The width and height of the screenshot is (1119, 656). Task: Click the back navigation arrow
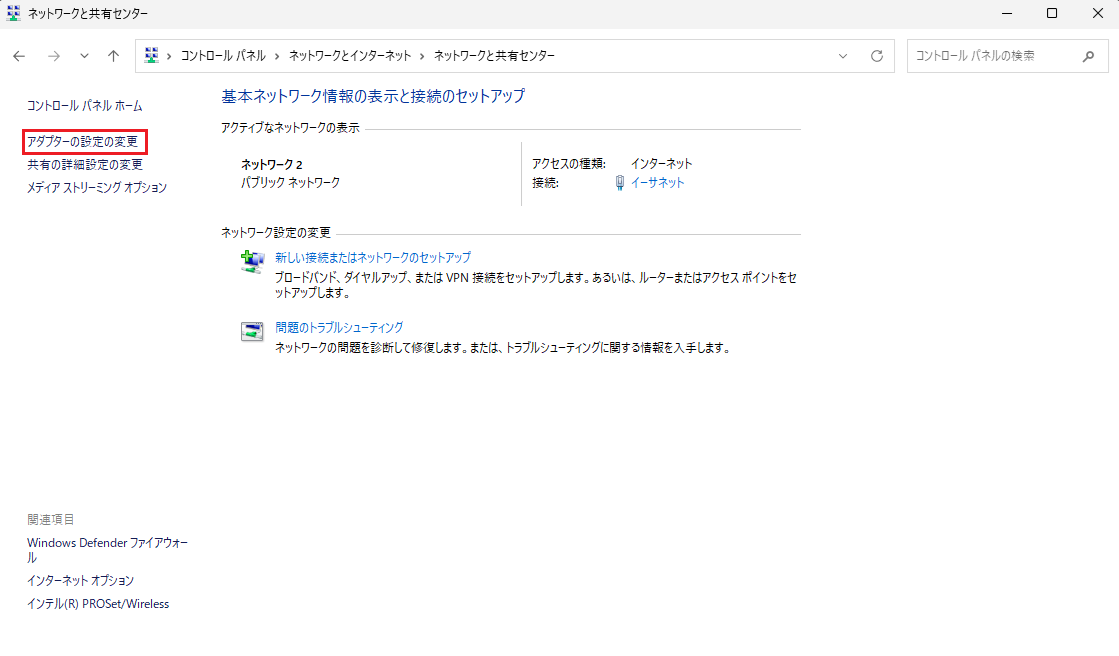point(19,56)
